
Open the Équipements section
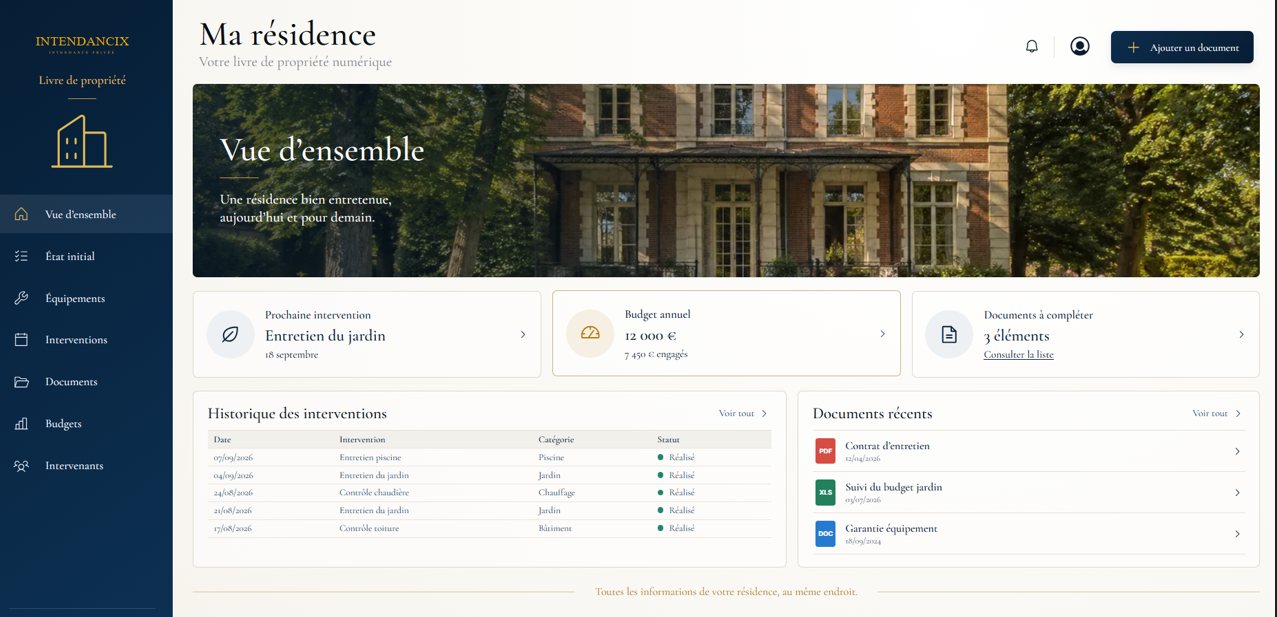[86, 298]
